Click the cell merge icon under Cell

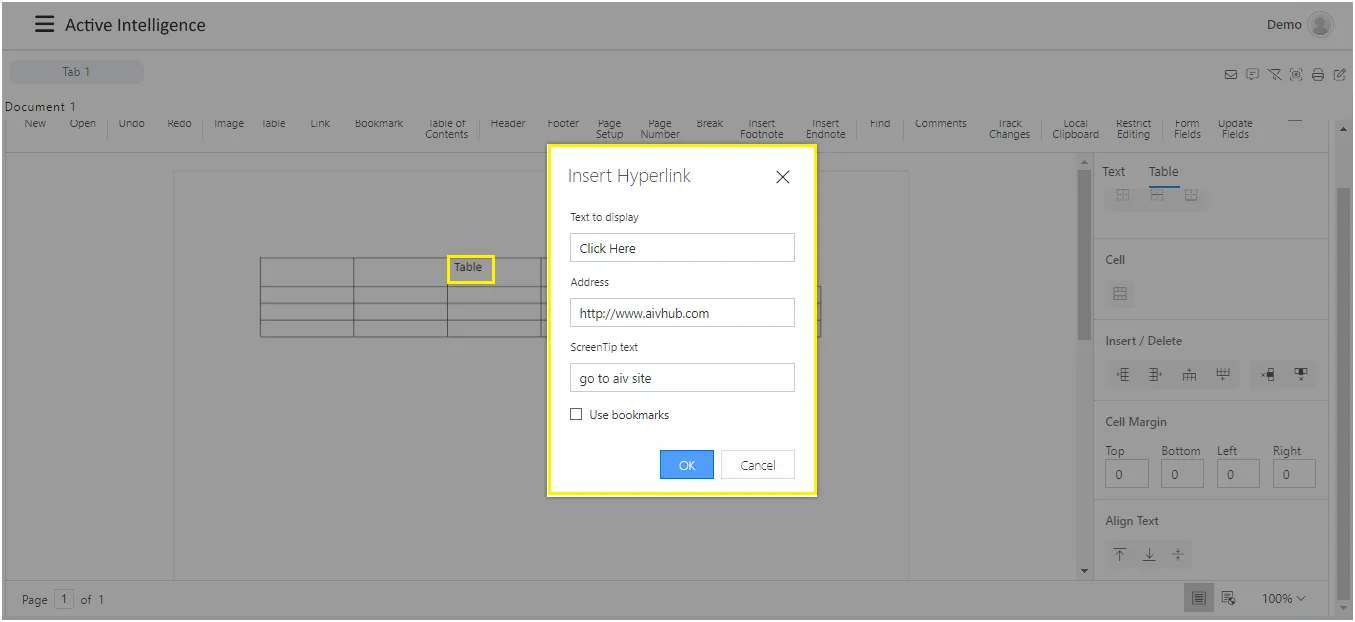point(1120,293)
